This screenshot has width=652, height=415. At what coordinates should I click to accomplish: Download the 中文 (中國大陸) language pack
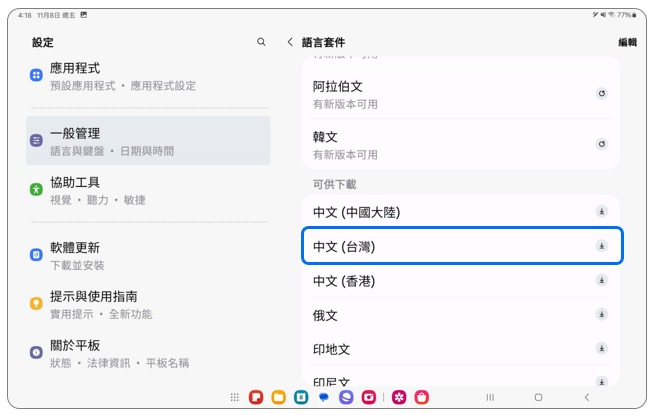coord(601,212)
